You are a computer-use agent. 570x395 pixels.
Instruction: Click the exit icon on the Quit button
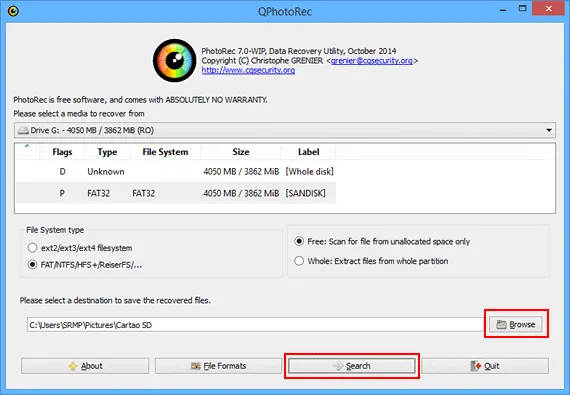[475, 366]
